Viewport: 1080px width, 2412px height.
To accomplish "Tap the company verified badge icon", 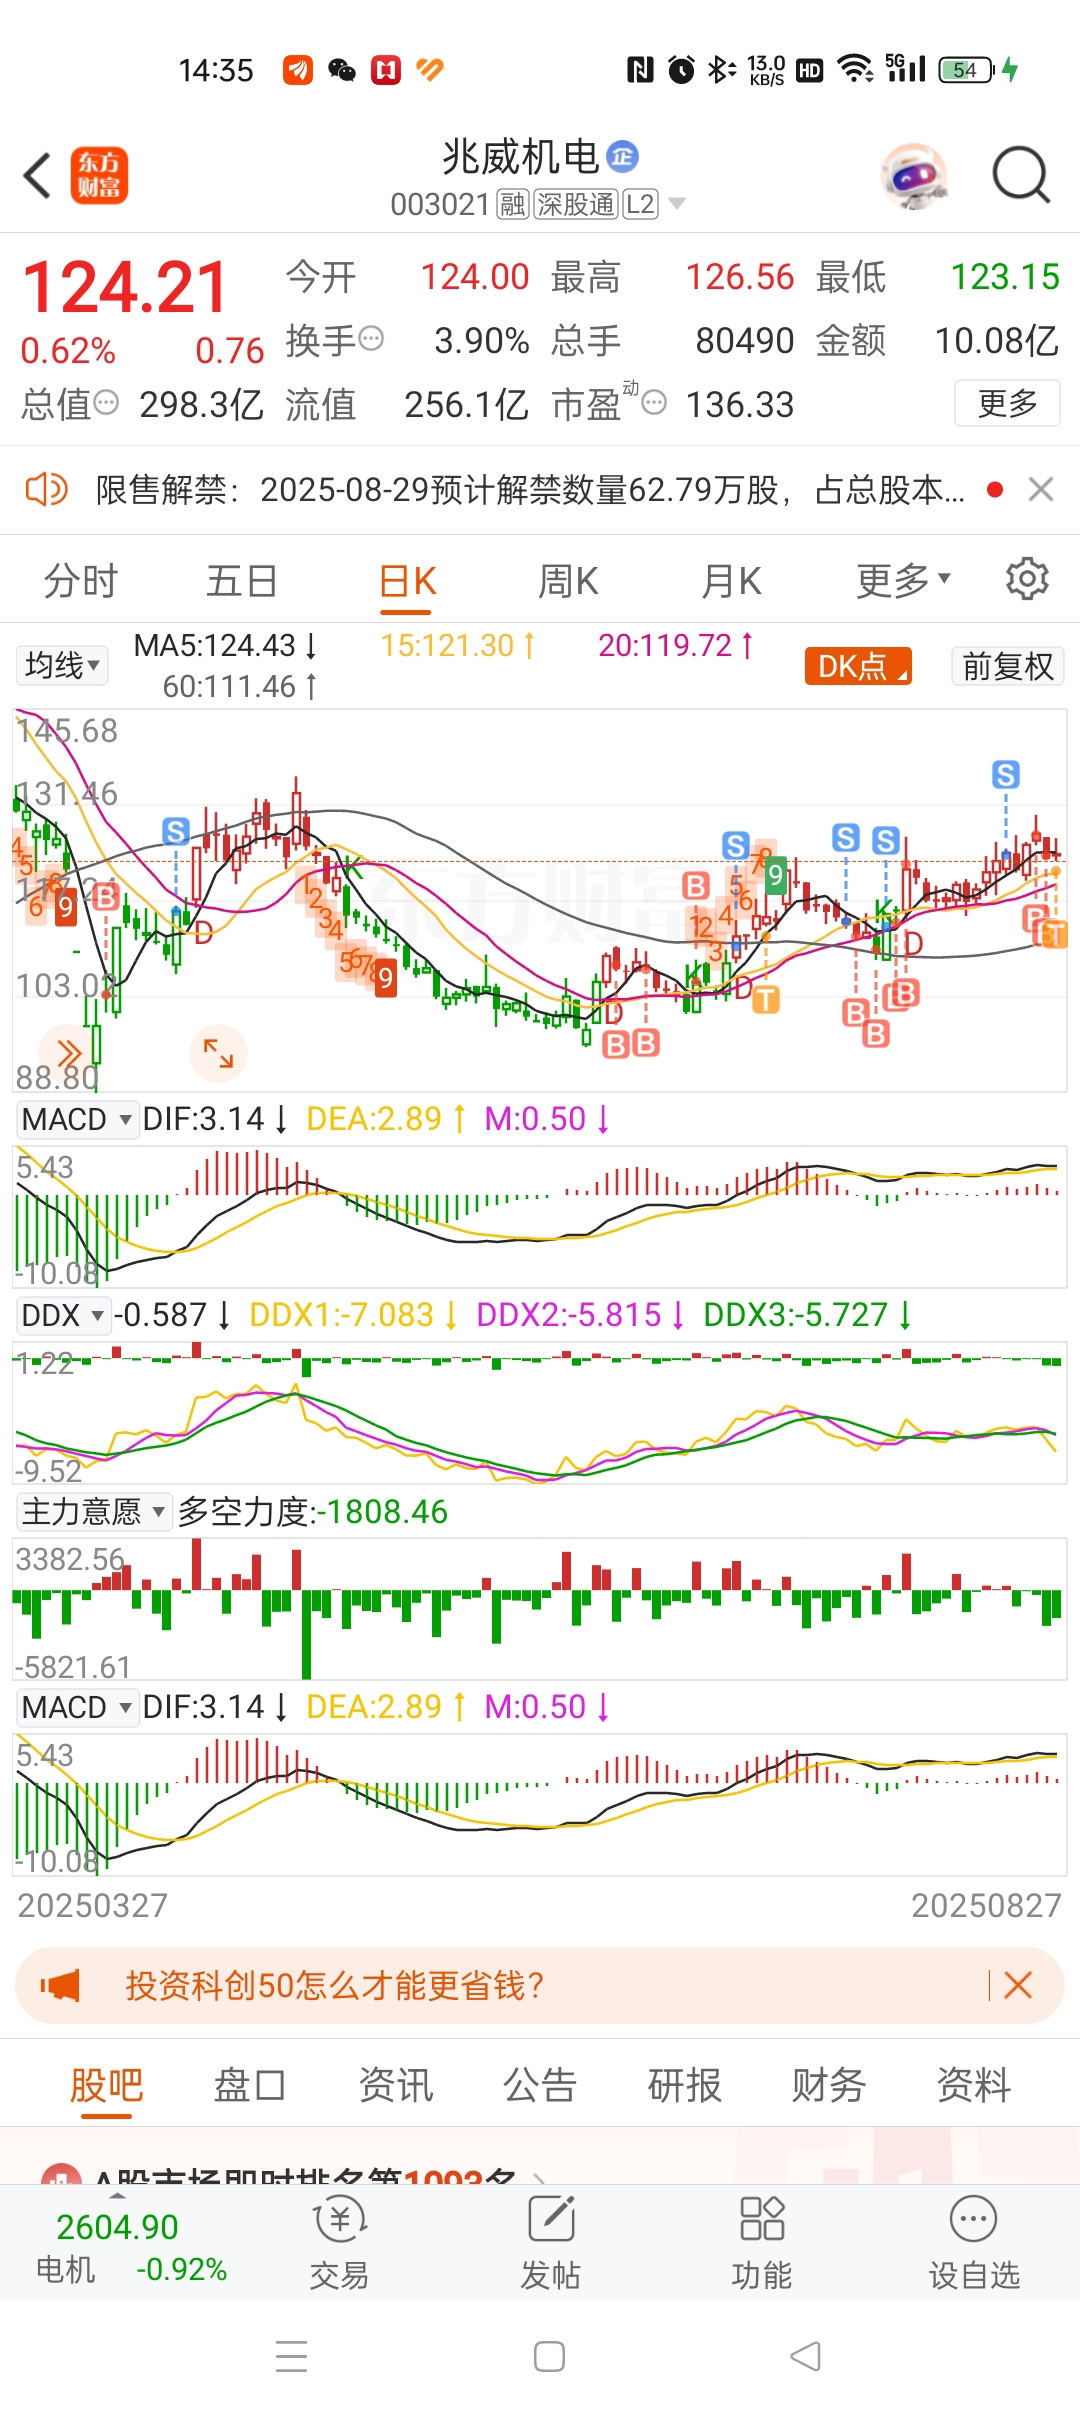I will point(623,156).
